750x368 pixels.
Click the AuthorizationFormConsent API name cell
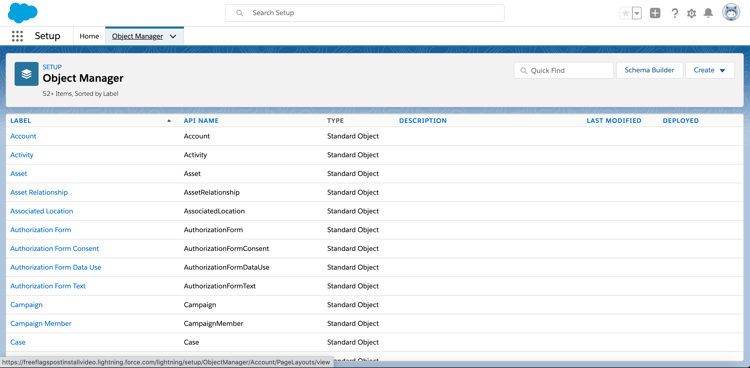point(226,248)
